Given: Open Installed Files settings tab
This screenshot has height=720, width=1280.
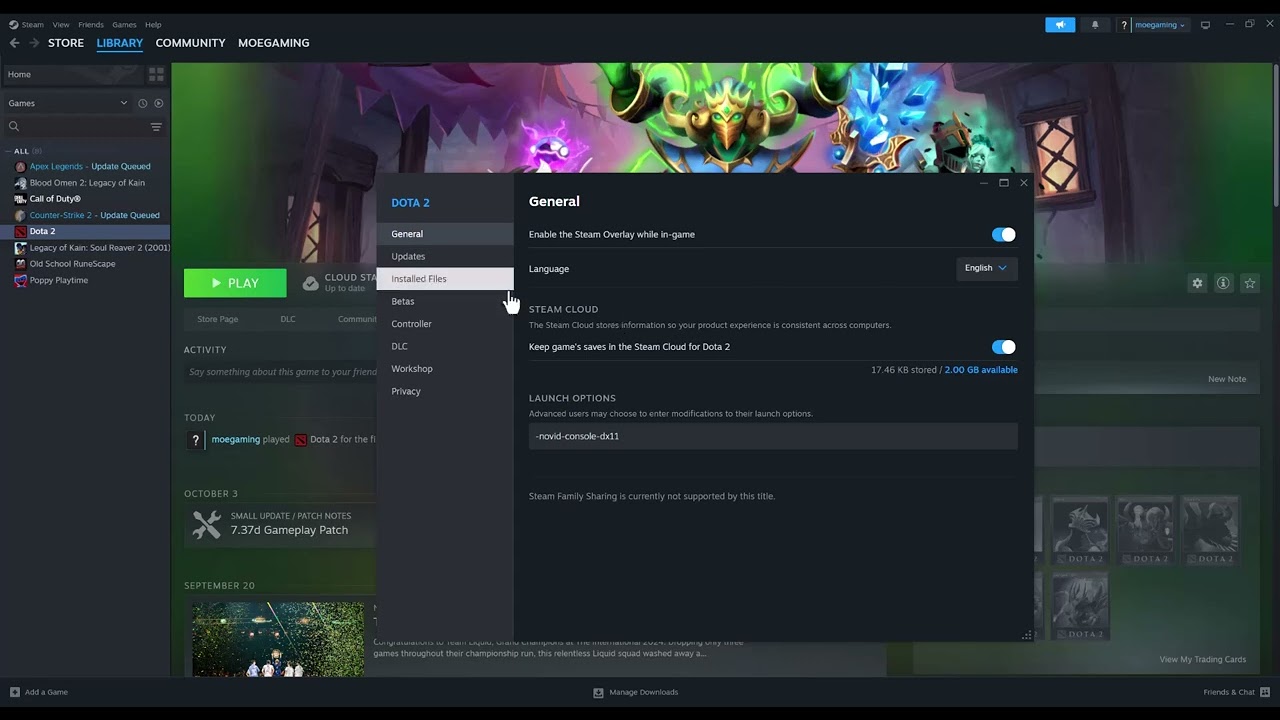Looking at the screenshot, I should pos(445,279).
